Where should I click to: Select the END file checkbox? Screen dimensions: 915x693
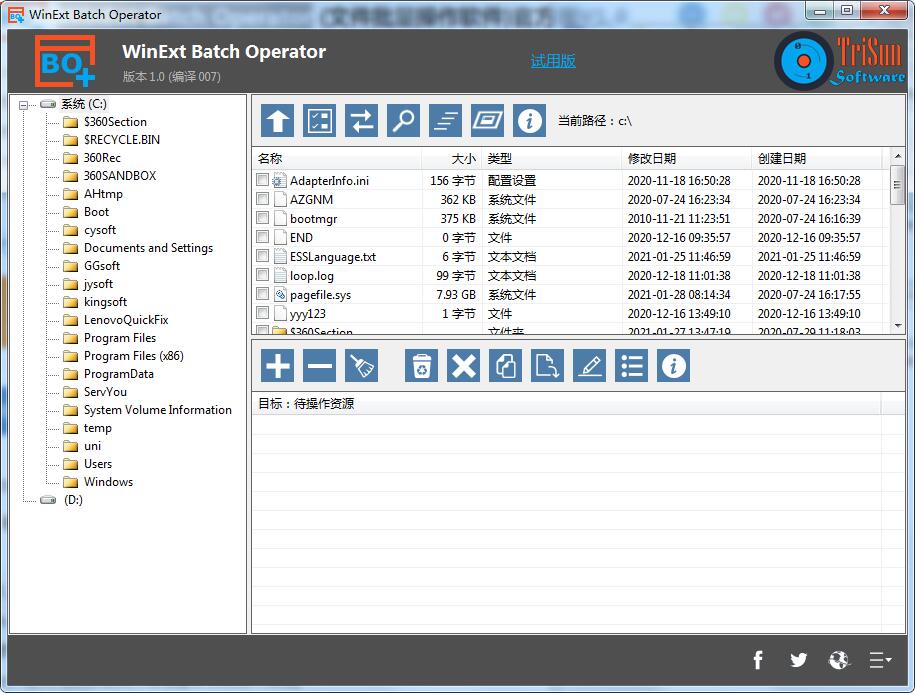tap(263, 237)
